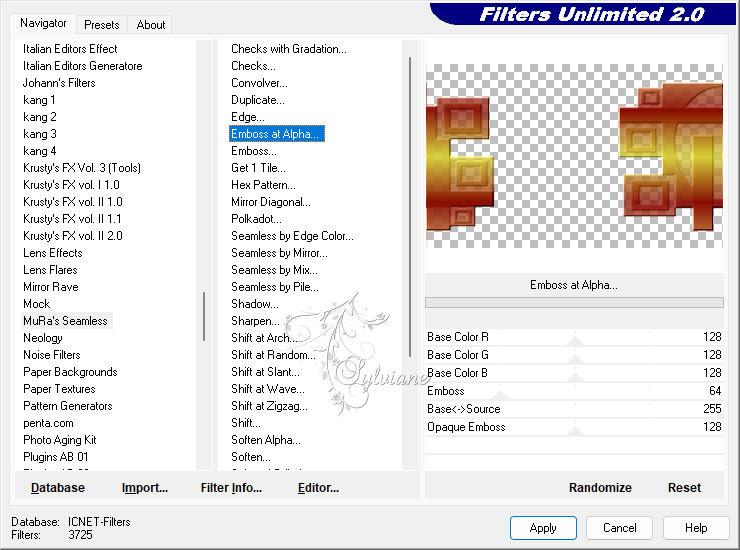Select Pattern Generators category
The height and width of the screenshot is (550, 740).
tap(67, 406)
